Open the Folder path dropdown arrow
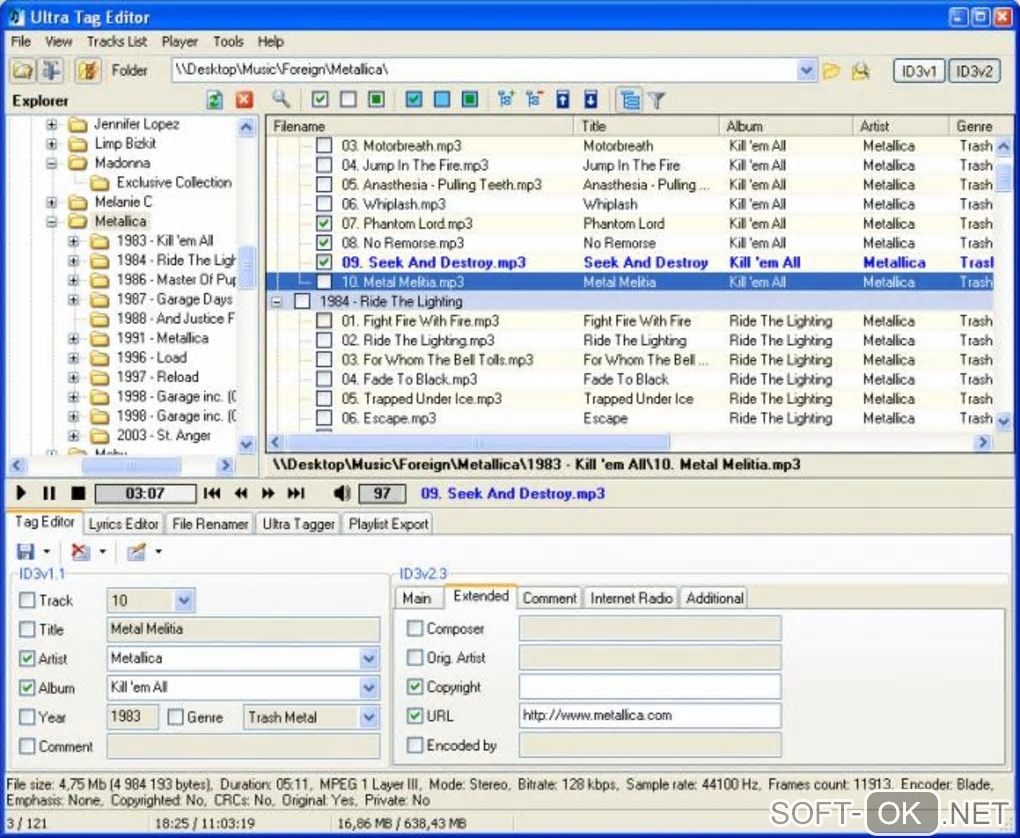This screenshot has height=838, width=1020. click(x=806, y=70)
